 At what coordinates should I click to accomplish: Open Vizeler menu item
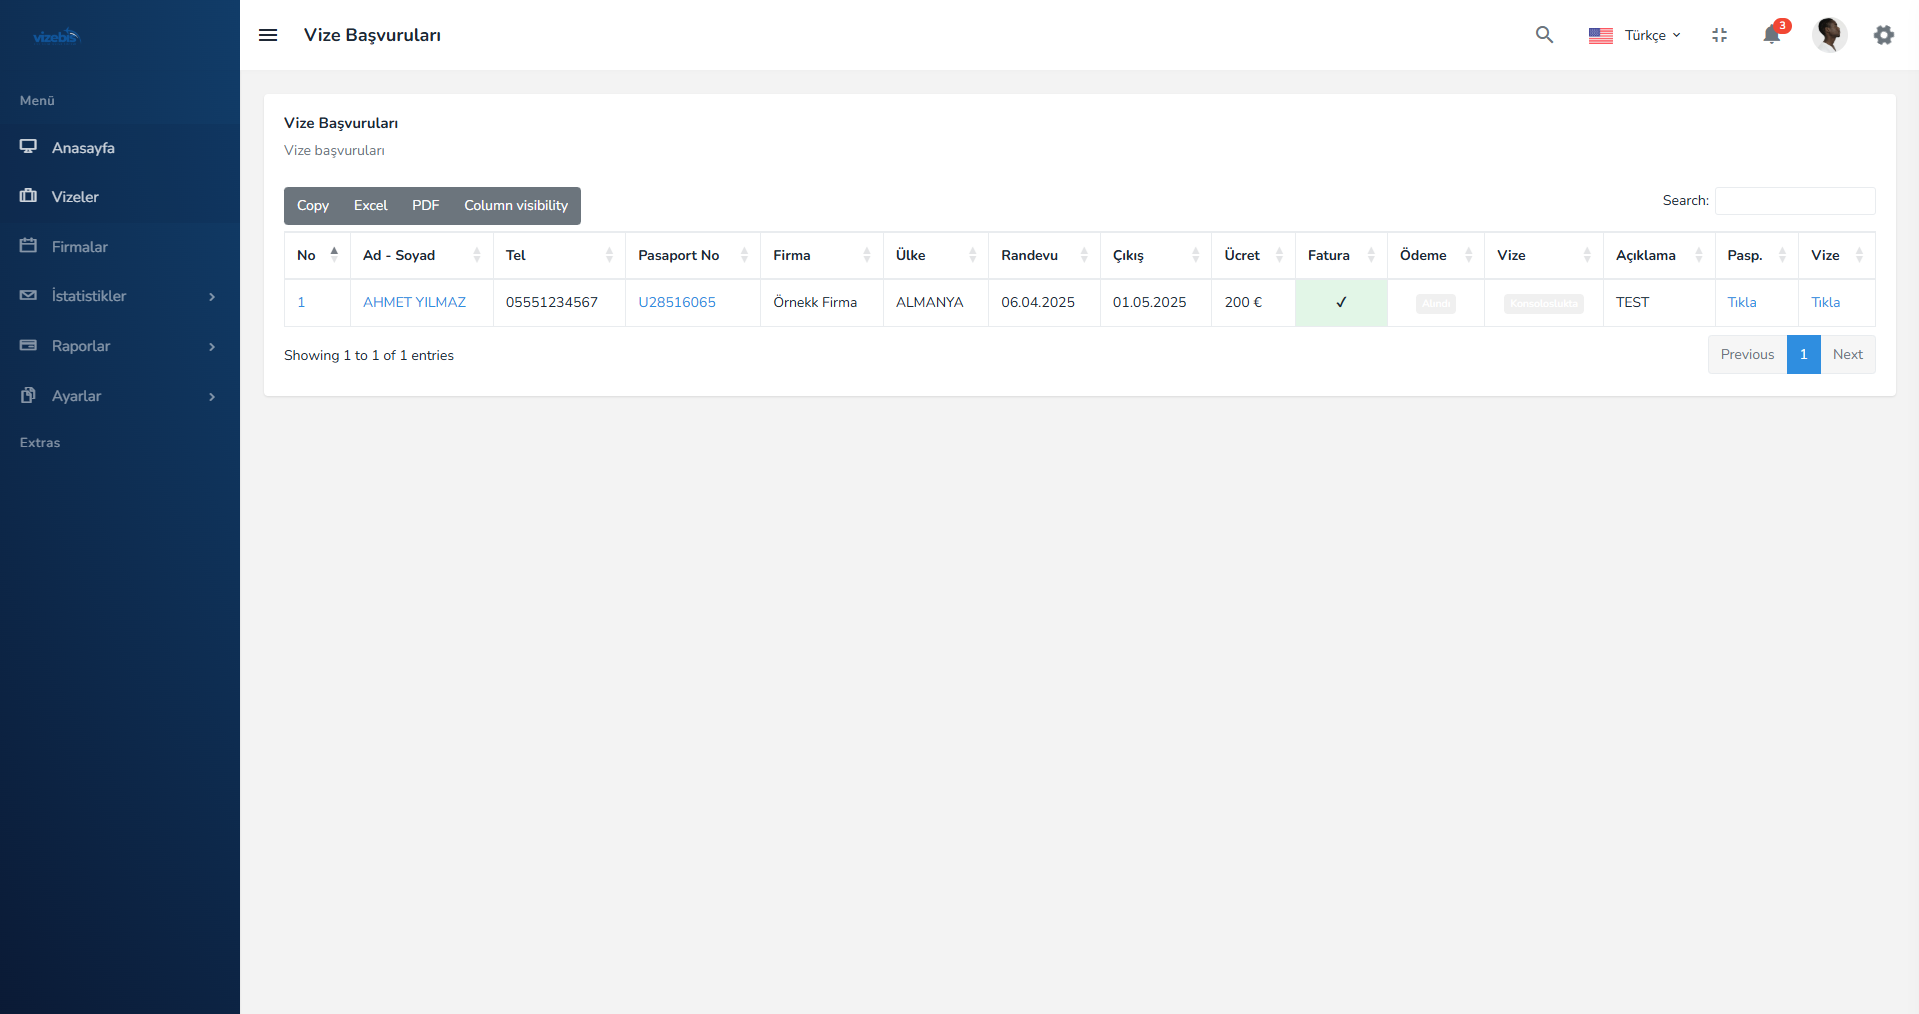pos(120,197)
